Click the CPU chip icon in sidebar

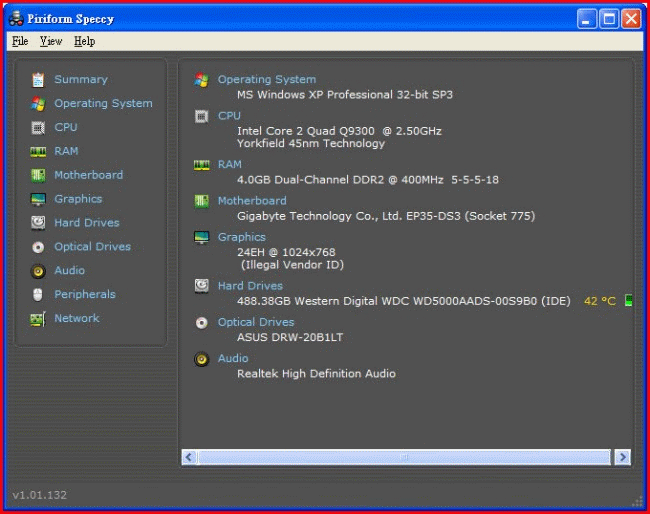[38, 128]
